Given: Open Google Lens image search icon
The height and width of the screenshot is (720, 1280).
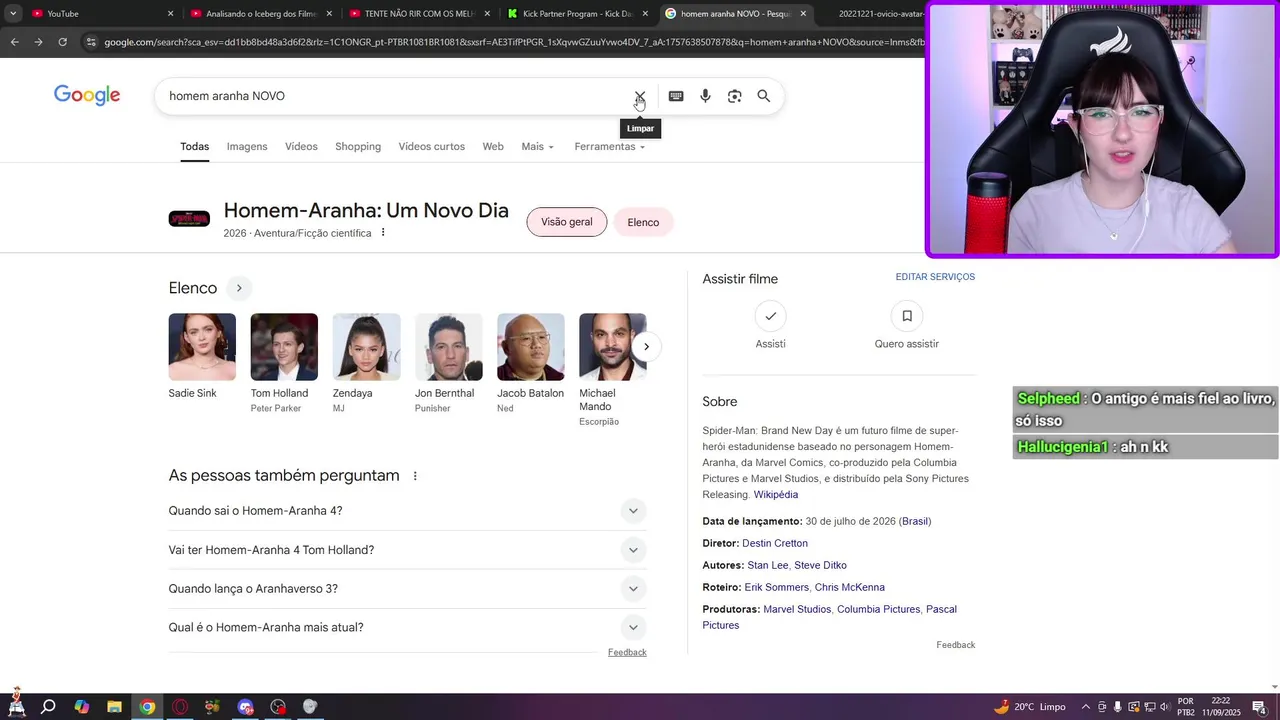Looking at the screenshot, I should tap(734, 96).
